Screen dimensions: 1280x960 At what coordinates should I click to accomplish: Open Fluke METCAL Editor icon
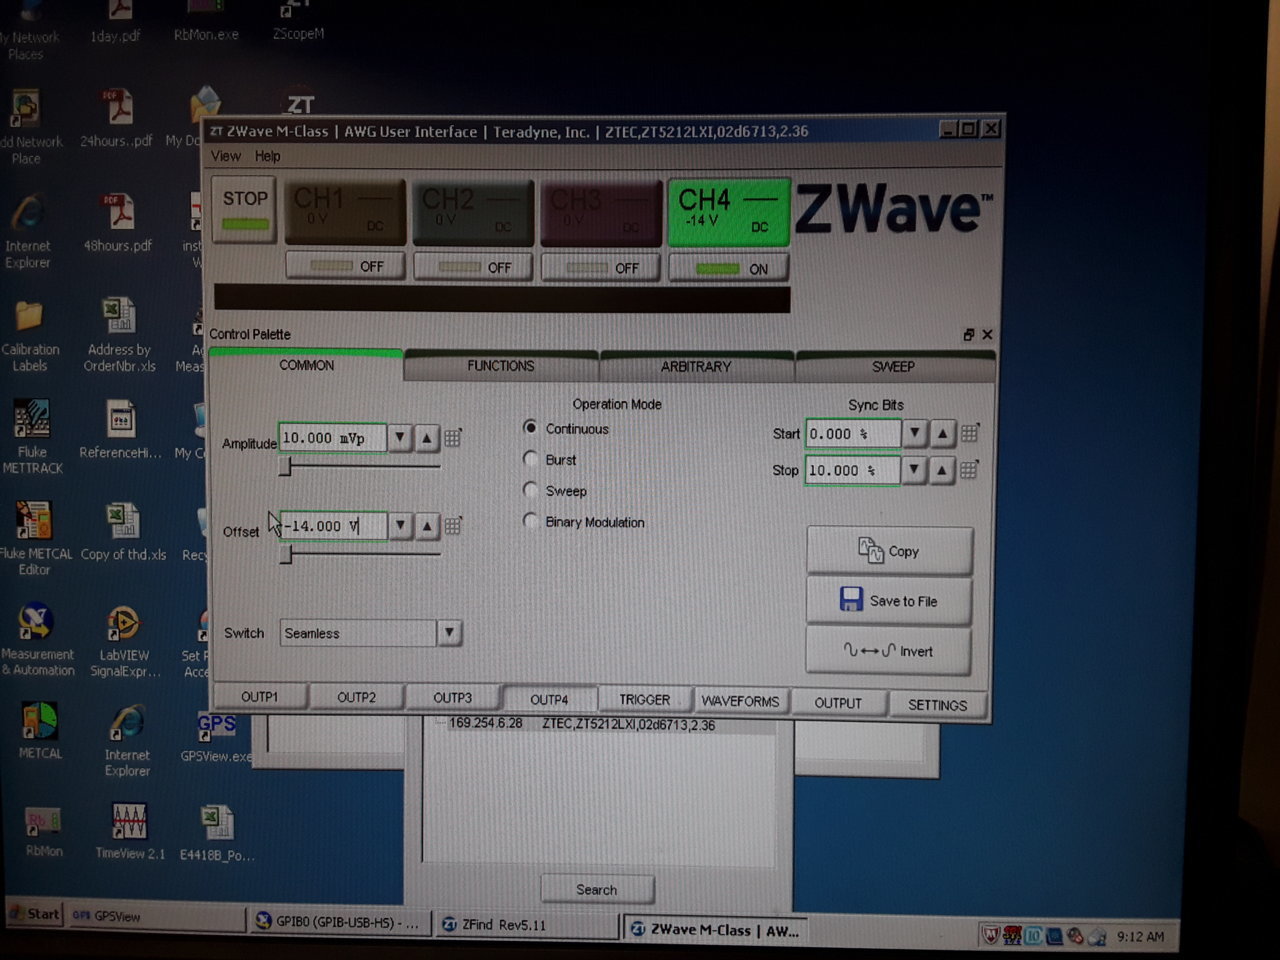coord(35,538)
